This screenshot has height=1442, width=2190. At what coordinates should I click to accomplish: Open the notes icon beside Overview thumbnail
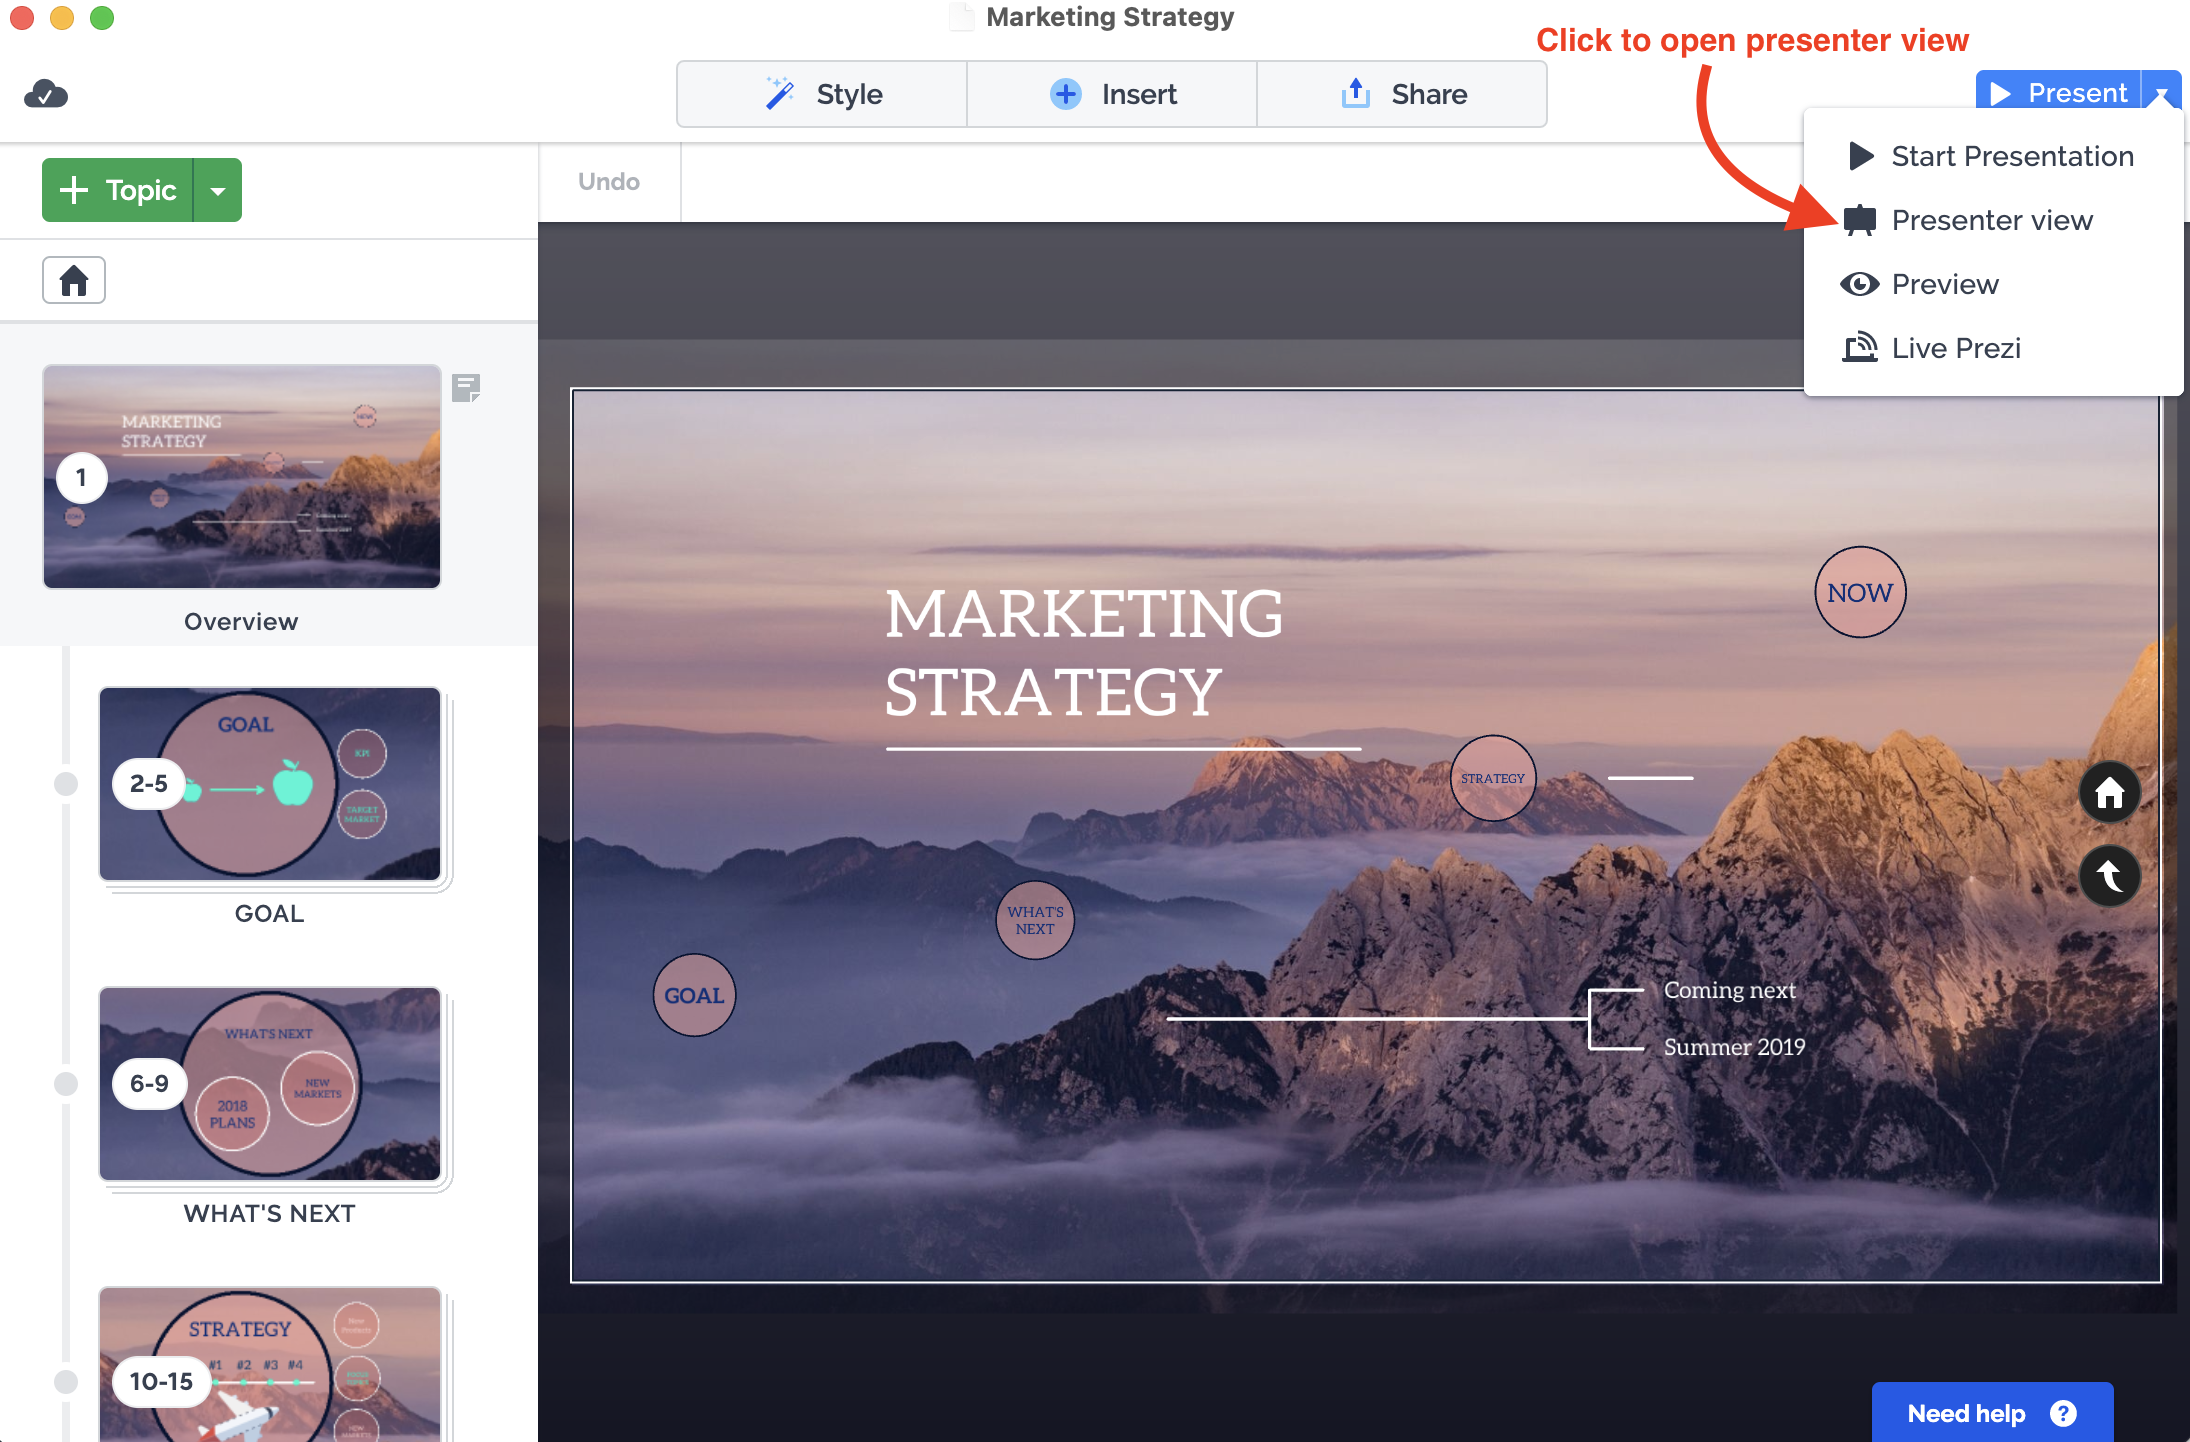[x=466, y=388]
